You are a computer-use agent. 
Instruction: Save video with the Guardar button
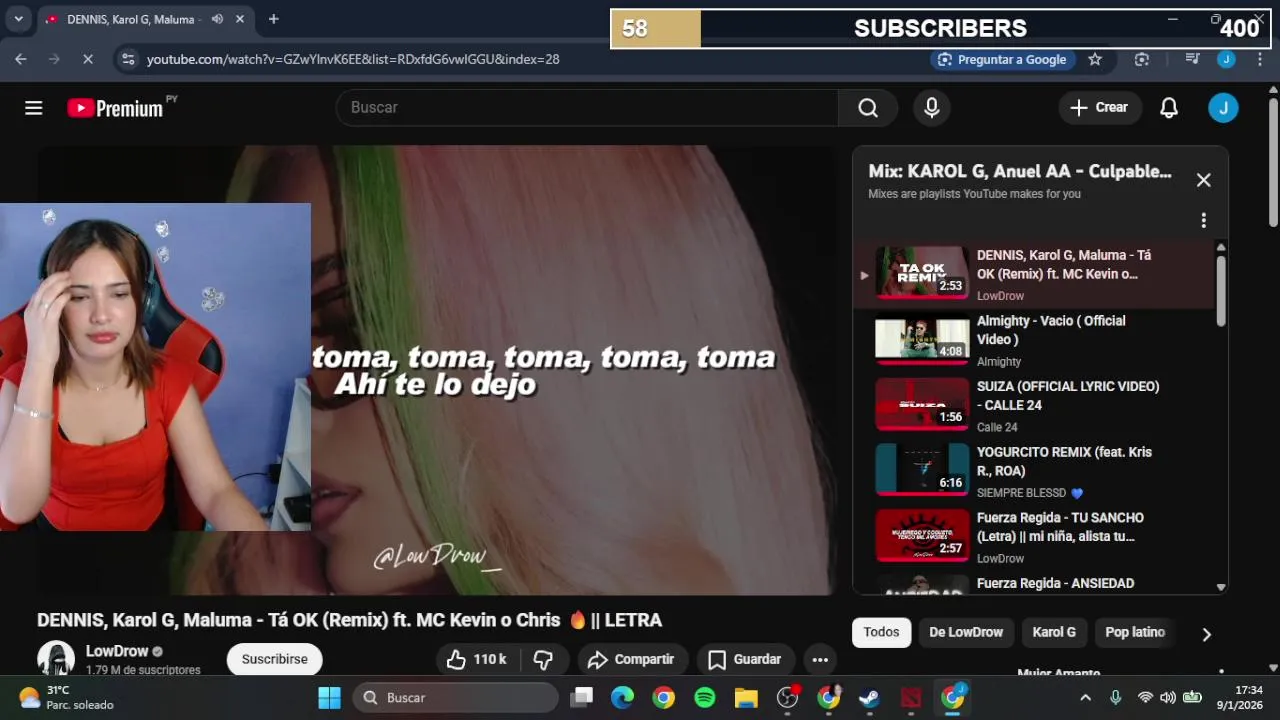point(745,659)
